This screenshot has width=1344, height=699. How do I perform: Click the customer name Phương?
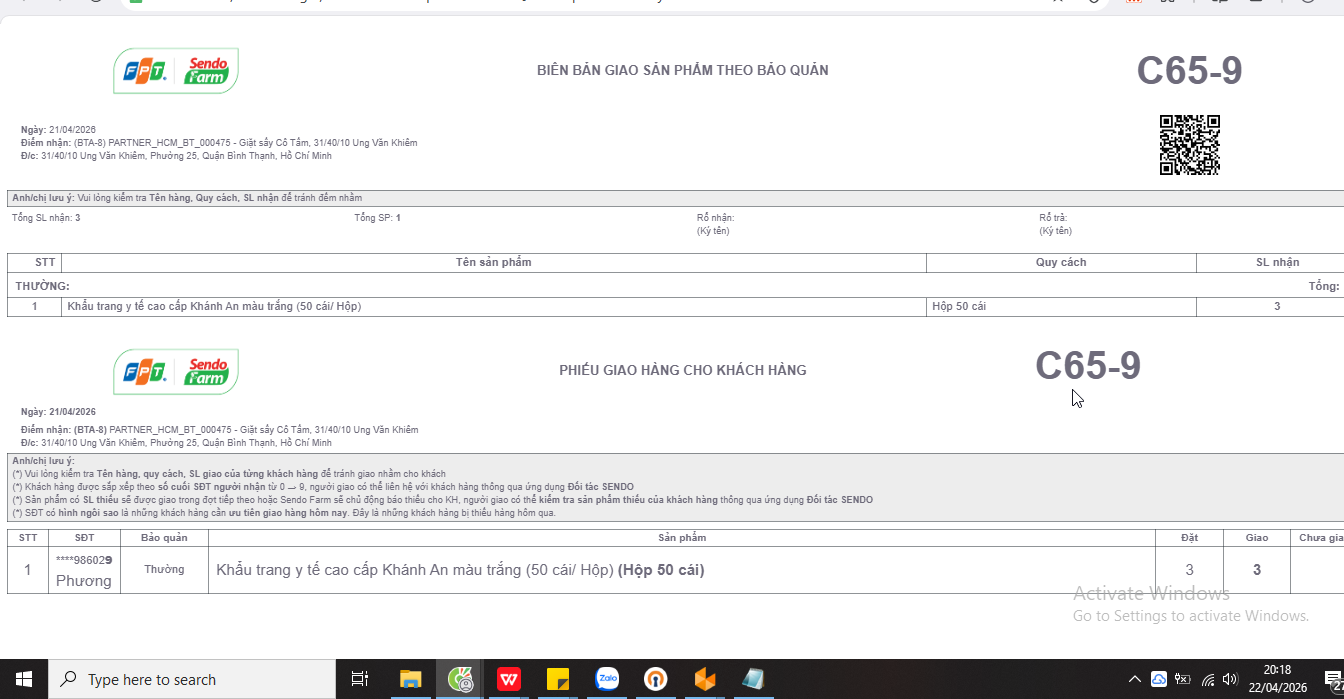[84, 580]
